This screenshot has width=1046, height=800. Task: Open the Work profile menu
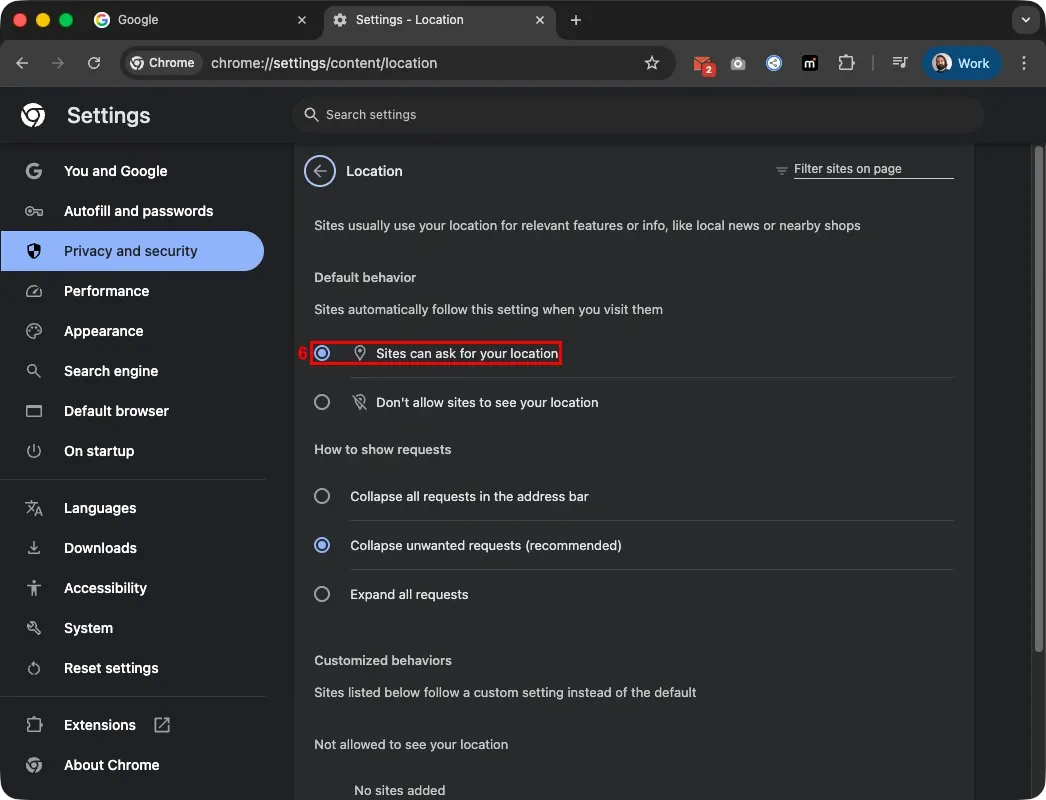pyautogui.click(x=961, y=63)
